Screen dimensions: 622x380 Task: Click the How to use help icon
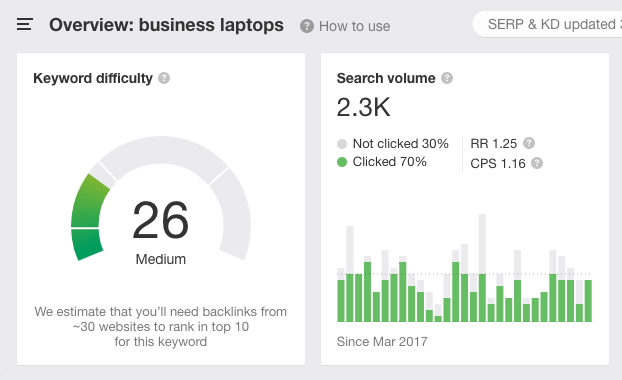point(307,26)
